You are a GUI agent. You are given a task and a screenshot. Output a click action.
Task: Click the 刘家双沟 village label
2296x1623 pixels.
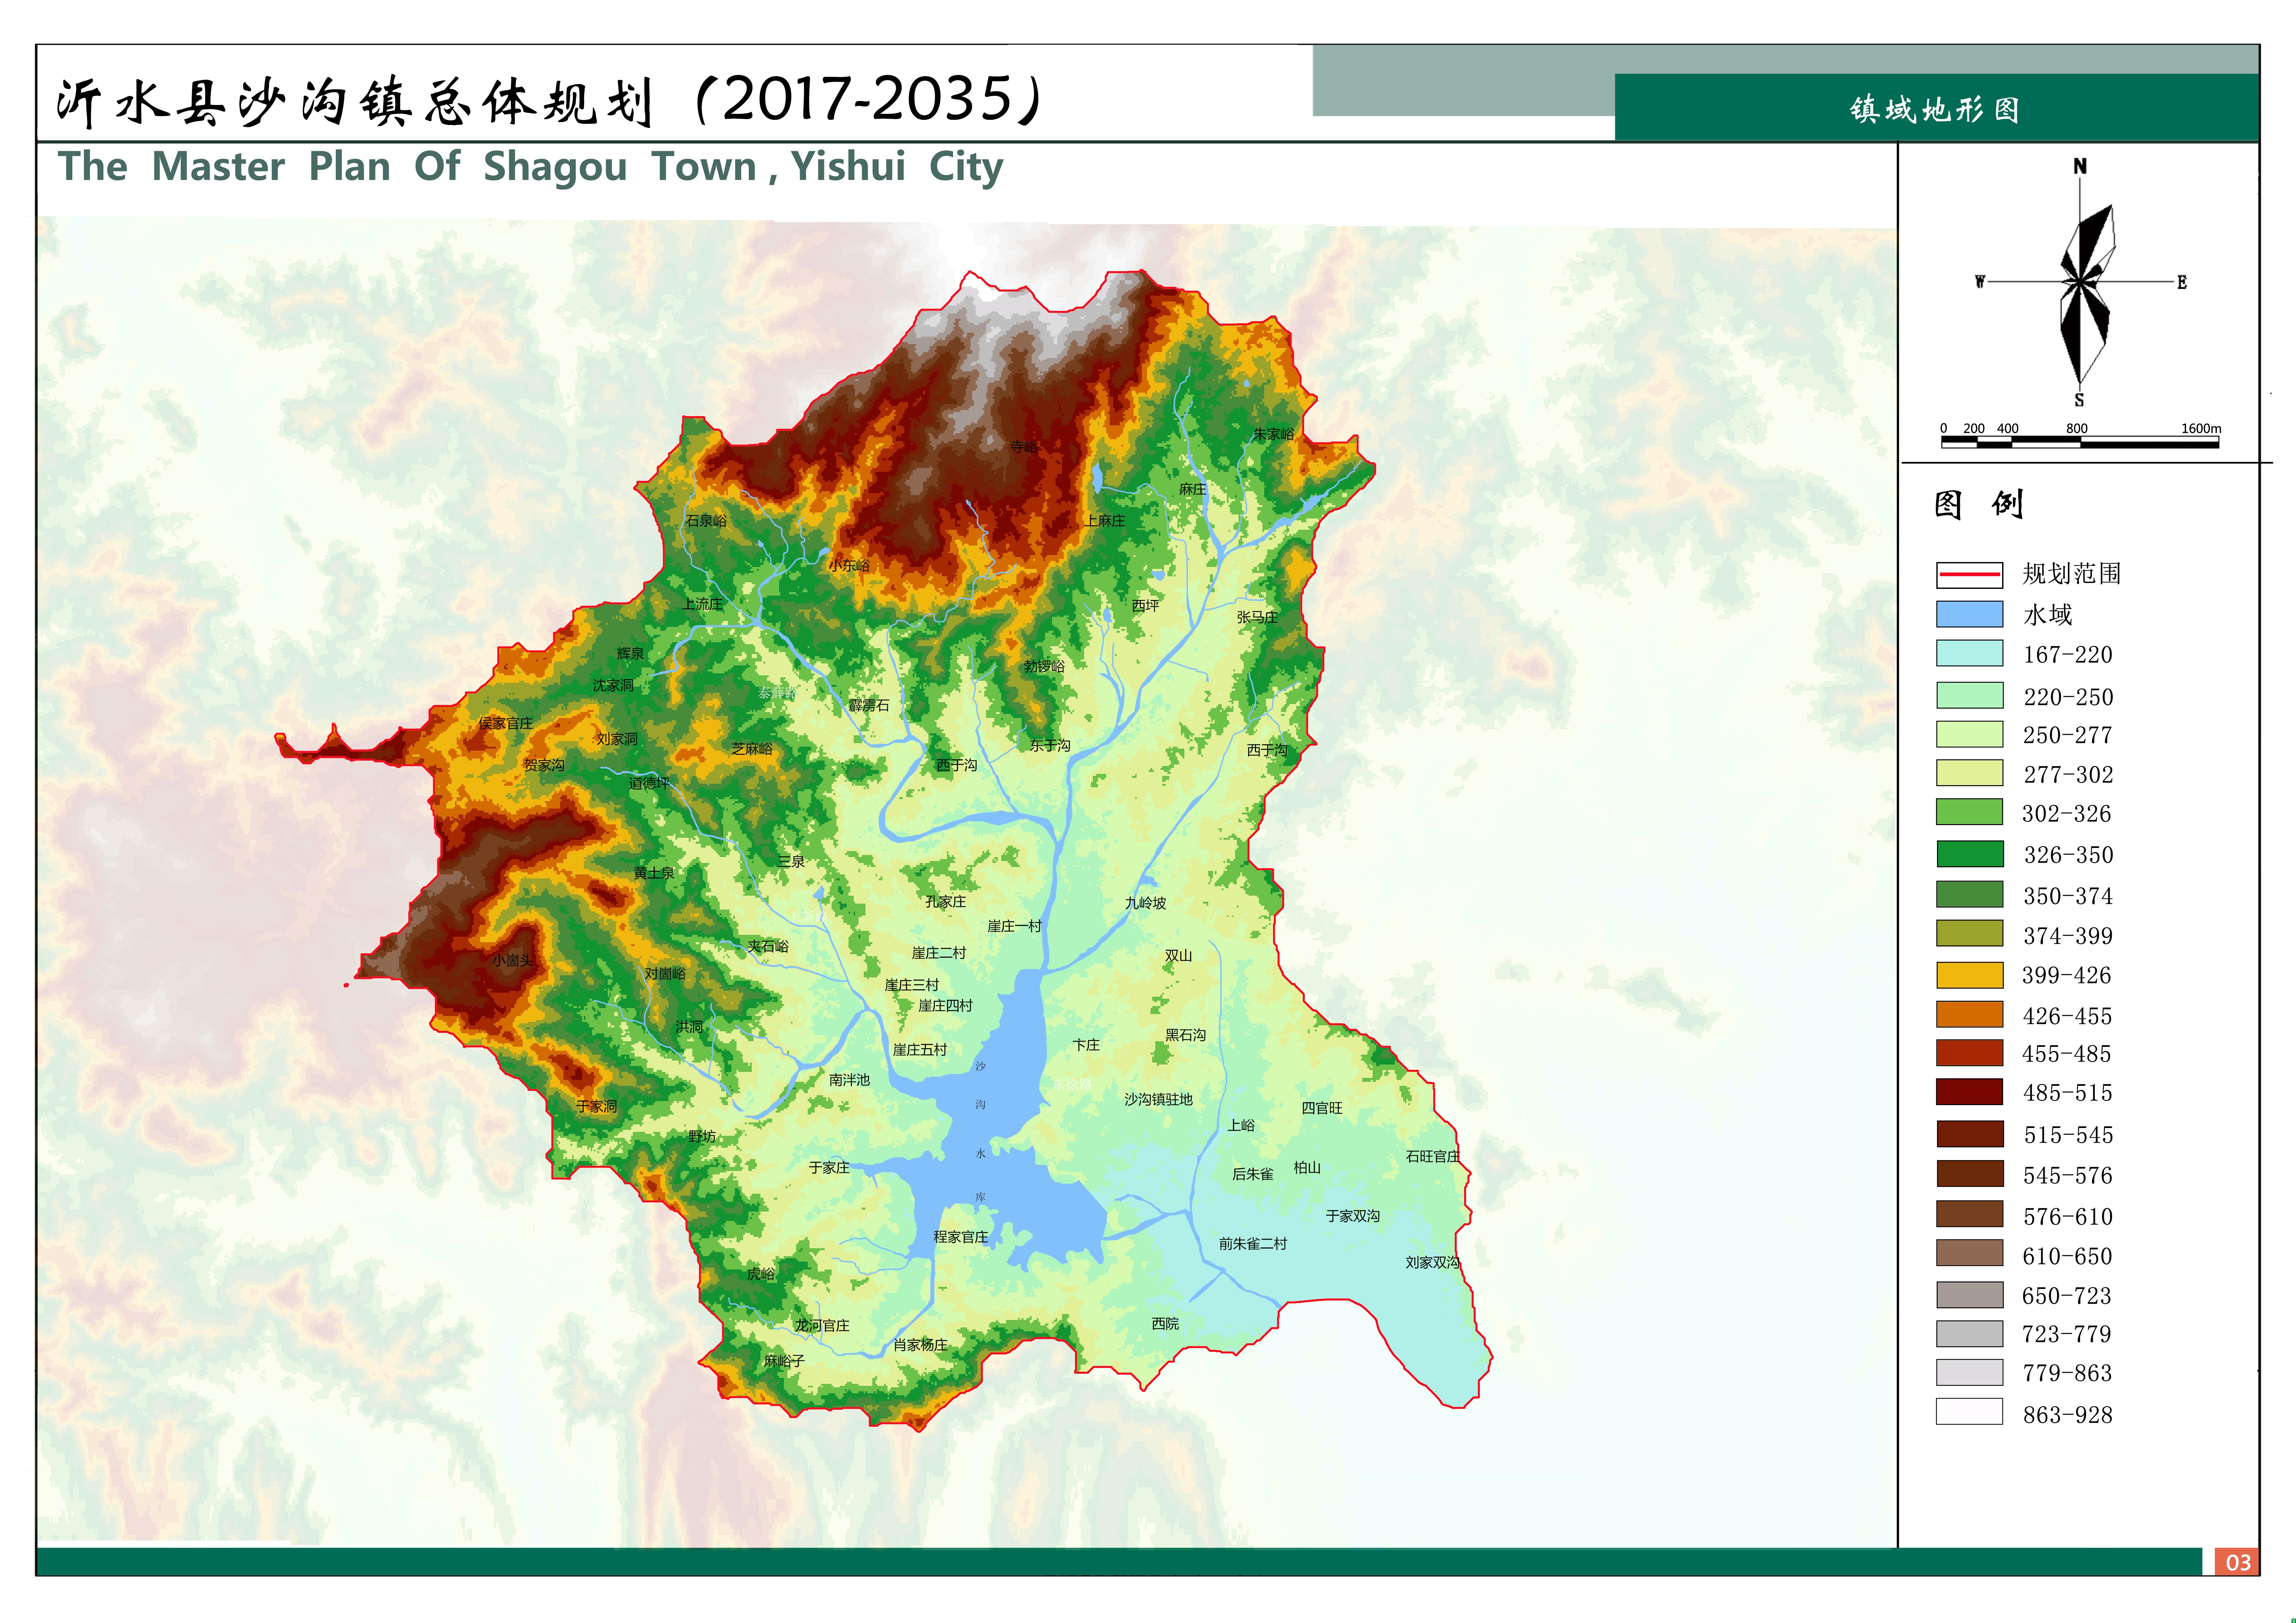[1433, 1263]
